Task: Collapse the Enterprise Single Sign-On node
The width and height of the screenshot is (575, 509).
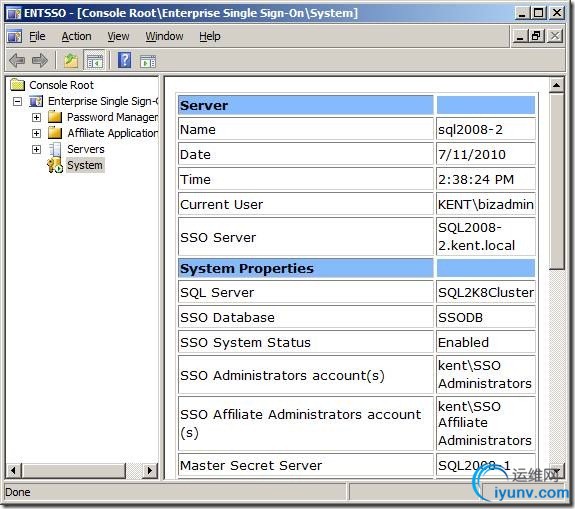Action: click(17, 101)
